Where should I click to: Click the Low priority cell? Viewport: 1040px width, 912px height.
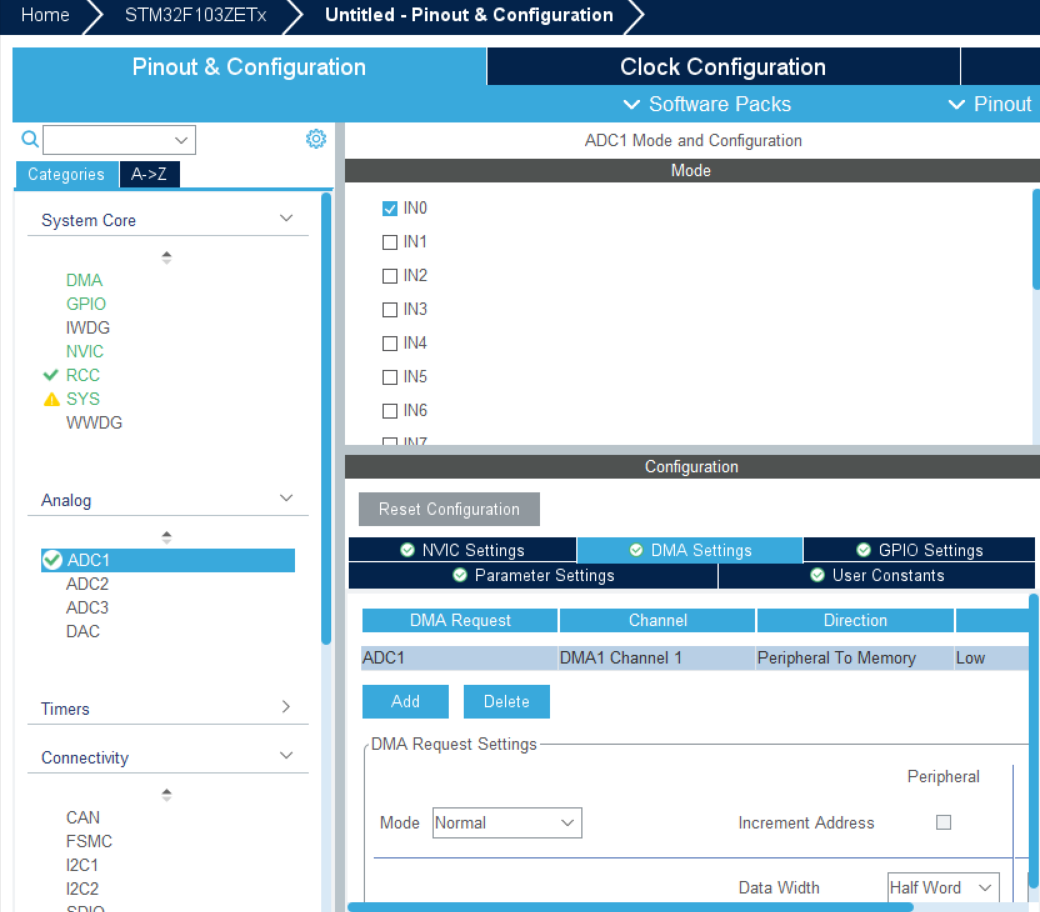click(x=991, y=658)
